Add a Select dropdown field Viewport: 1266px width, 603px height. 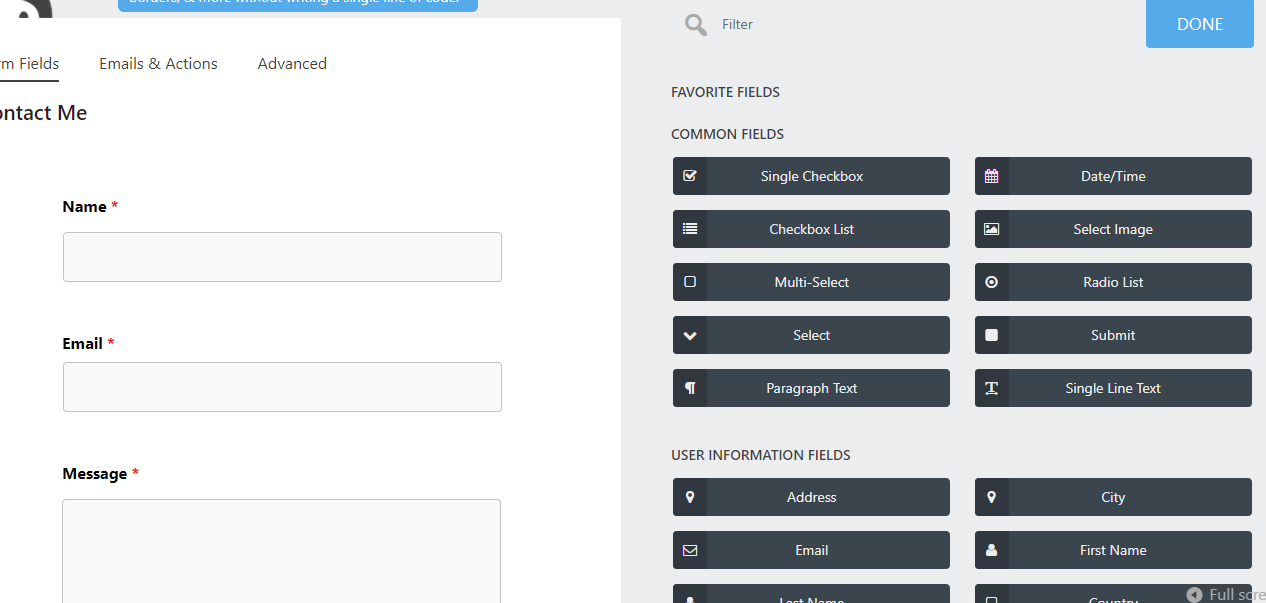(x=811, y=335)
